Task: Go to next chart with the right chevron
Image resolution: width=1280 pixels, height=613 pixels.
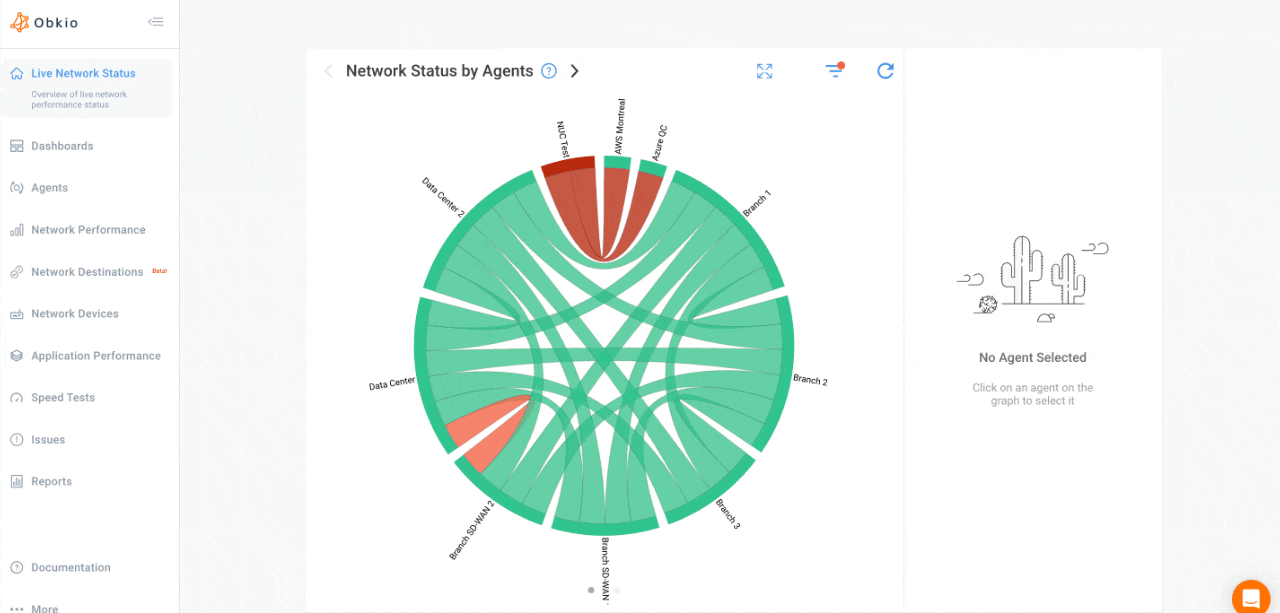Action: 574,71
